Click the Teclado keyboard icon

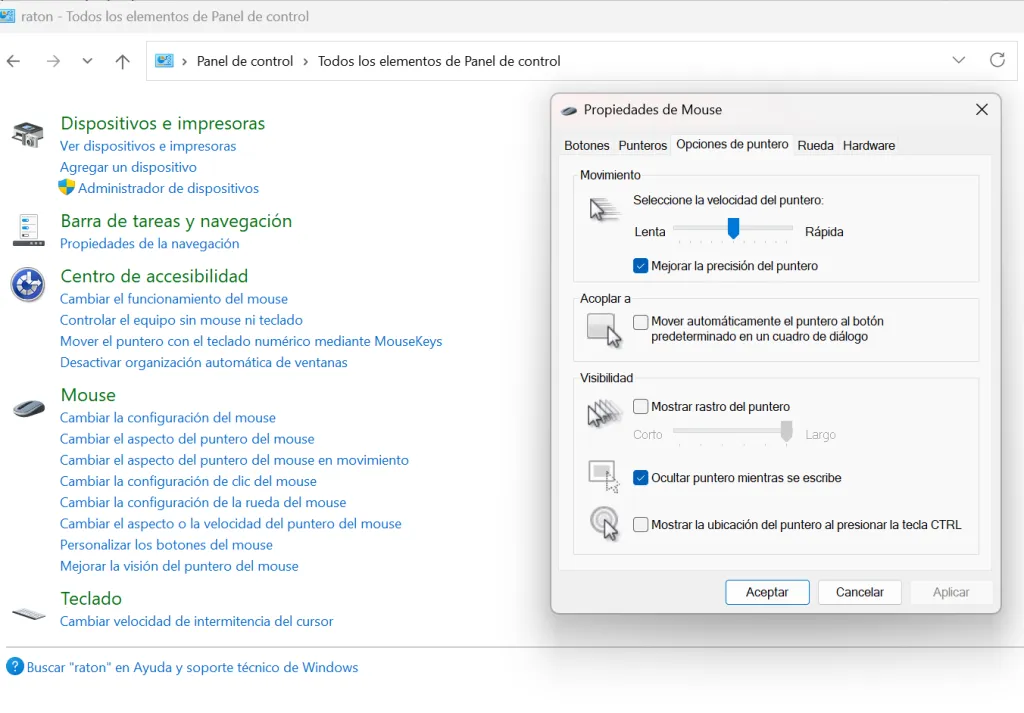pos(29,614)
